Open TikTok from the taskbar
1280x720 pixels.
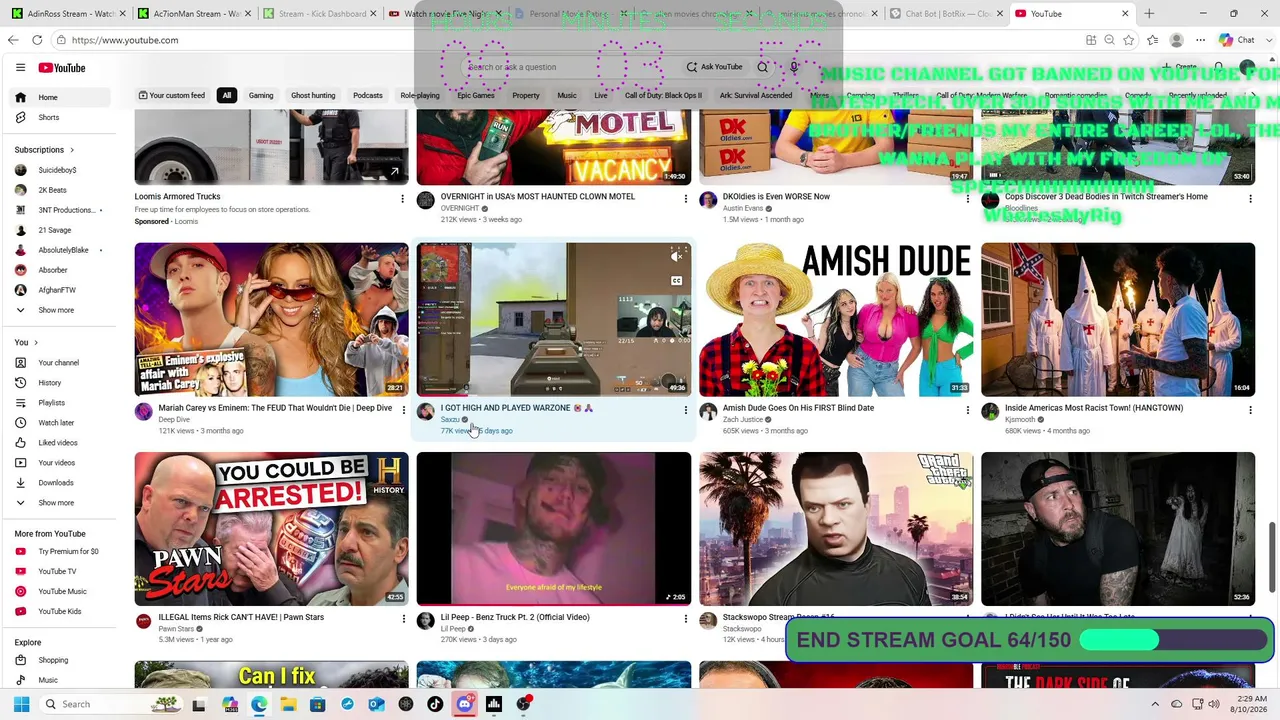pos(435,704)
